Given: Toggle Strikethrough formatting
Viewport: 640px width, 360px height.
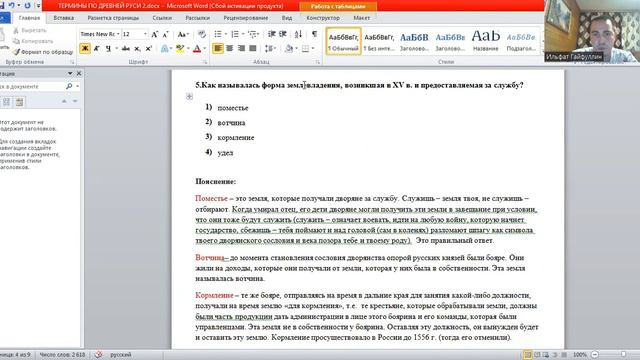Looking at the screenshot, I should [126, 49].
